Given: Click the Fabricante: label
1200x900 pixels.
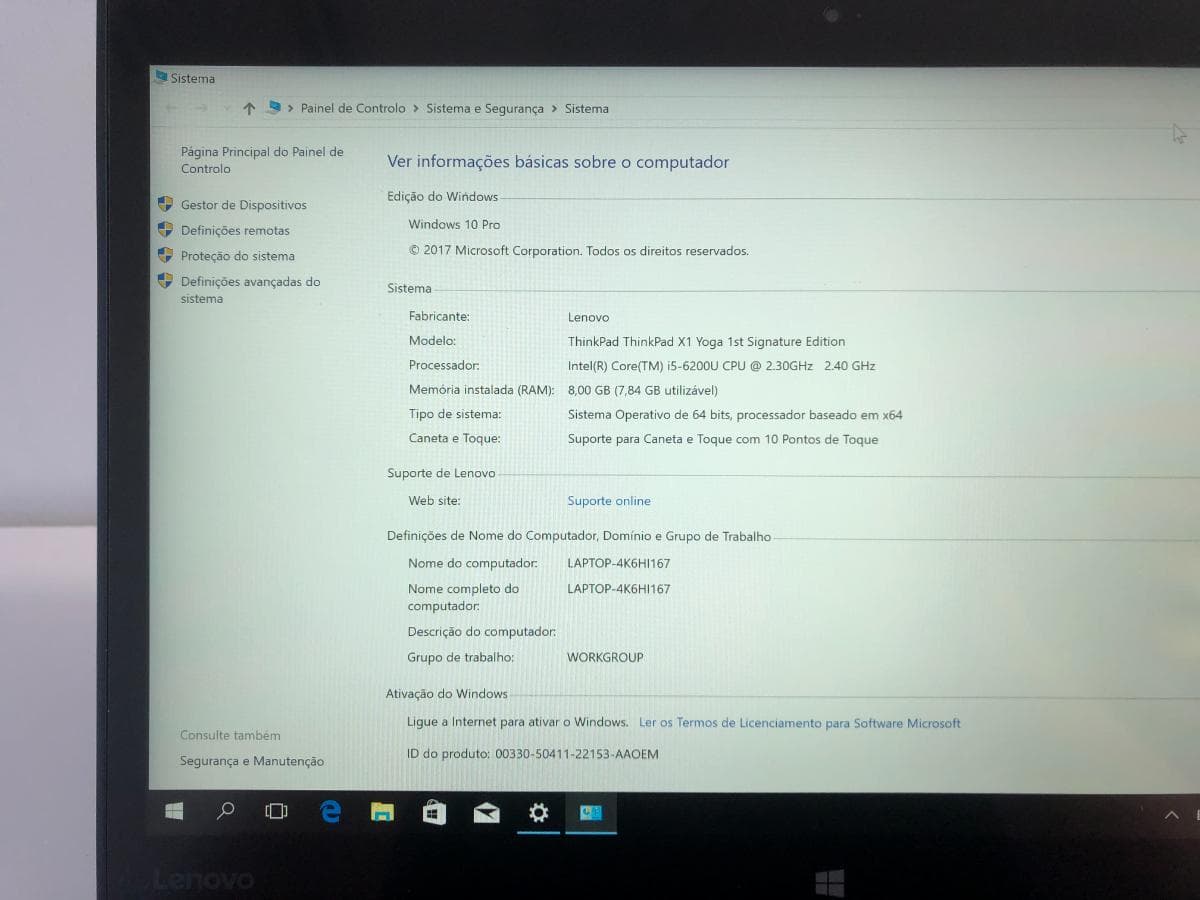Looking at the screenshot, I should (439, 316).
